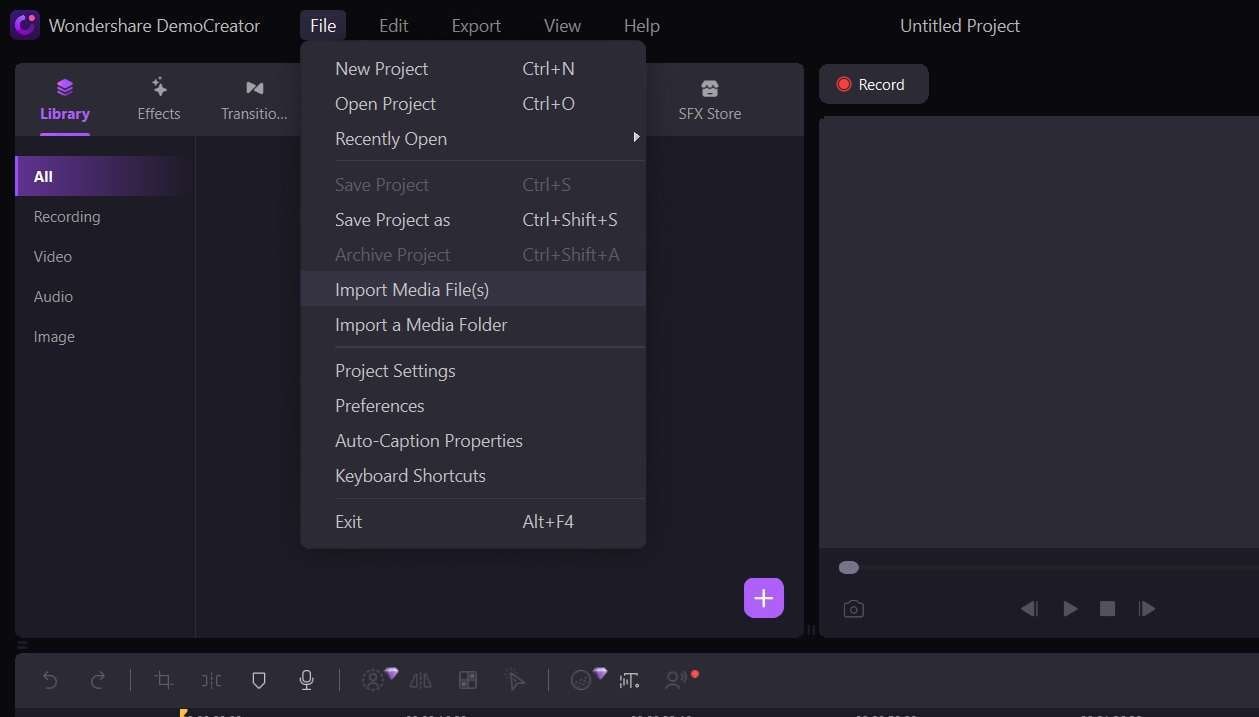Open Preferences from the File menu

(x=473, y=406)
